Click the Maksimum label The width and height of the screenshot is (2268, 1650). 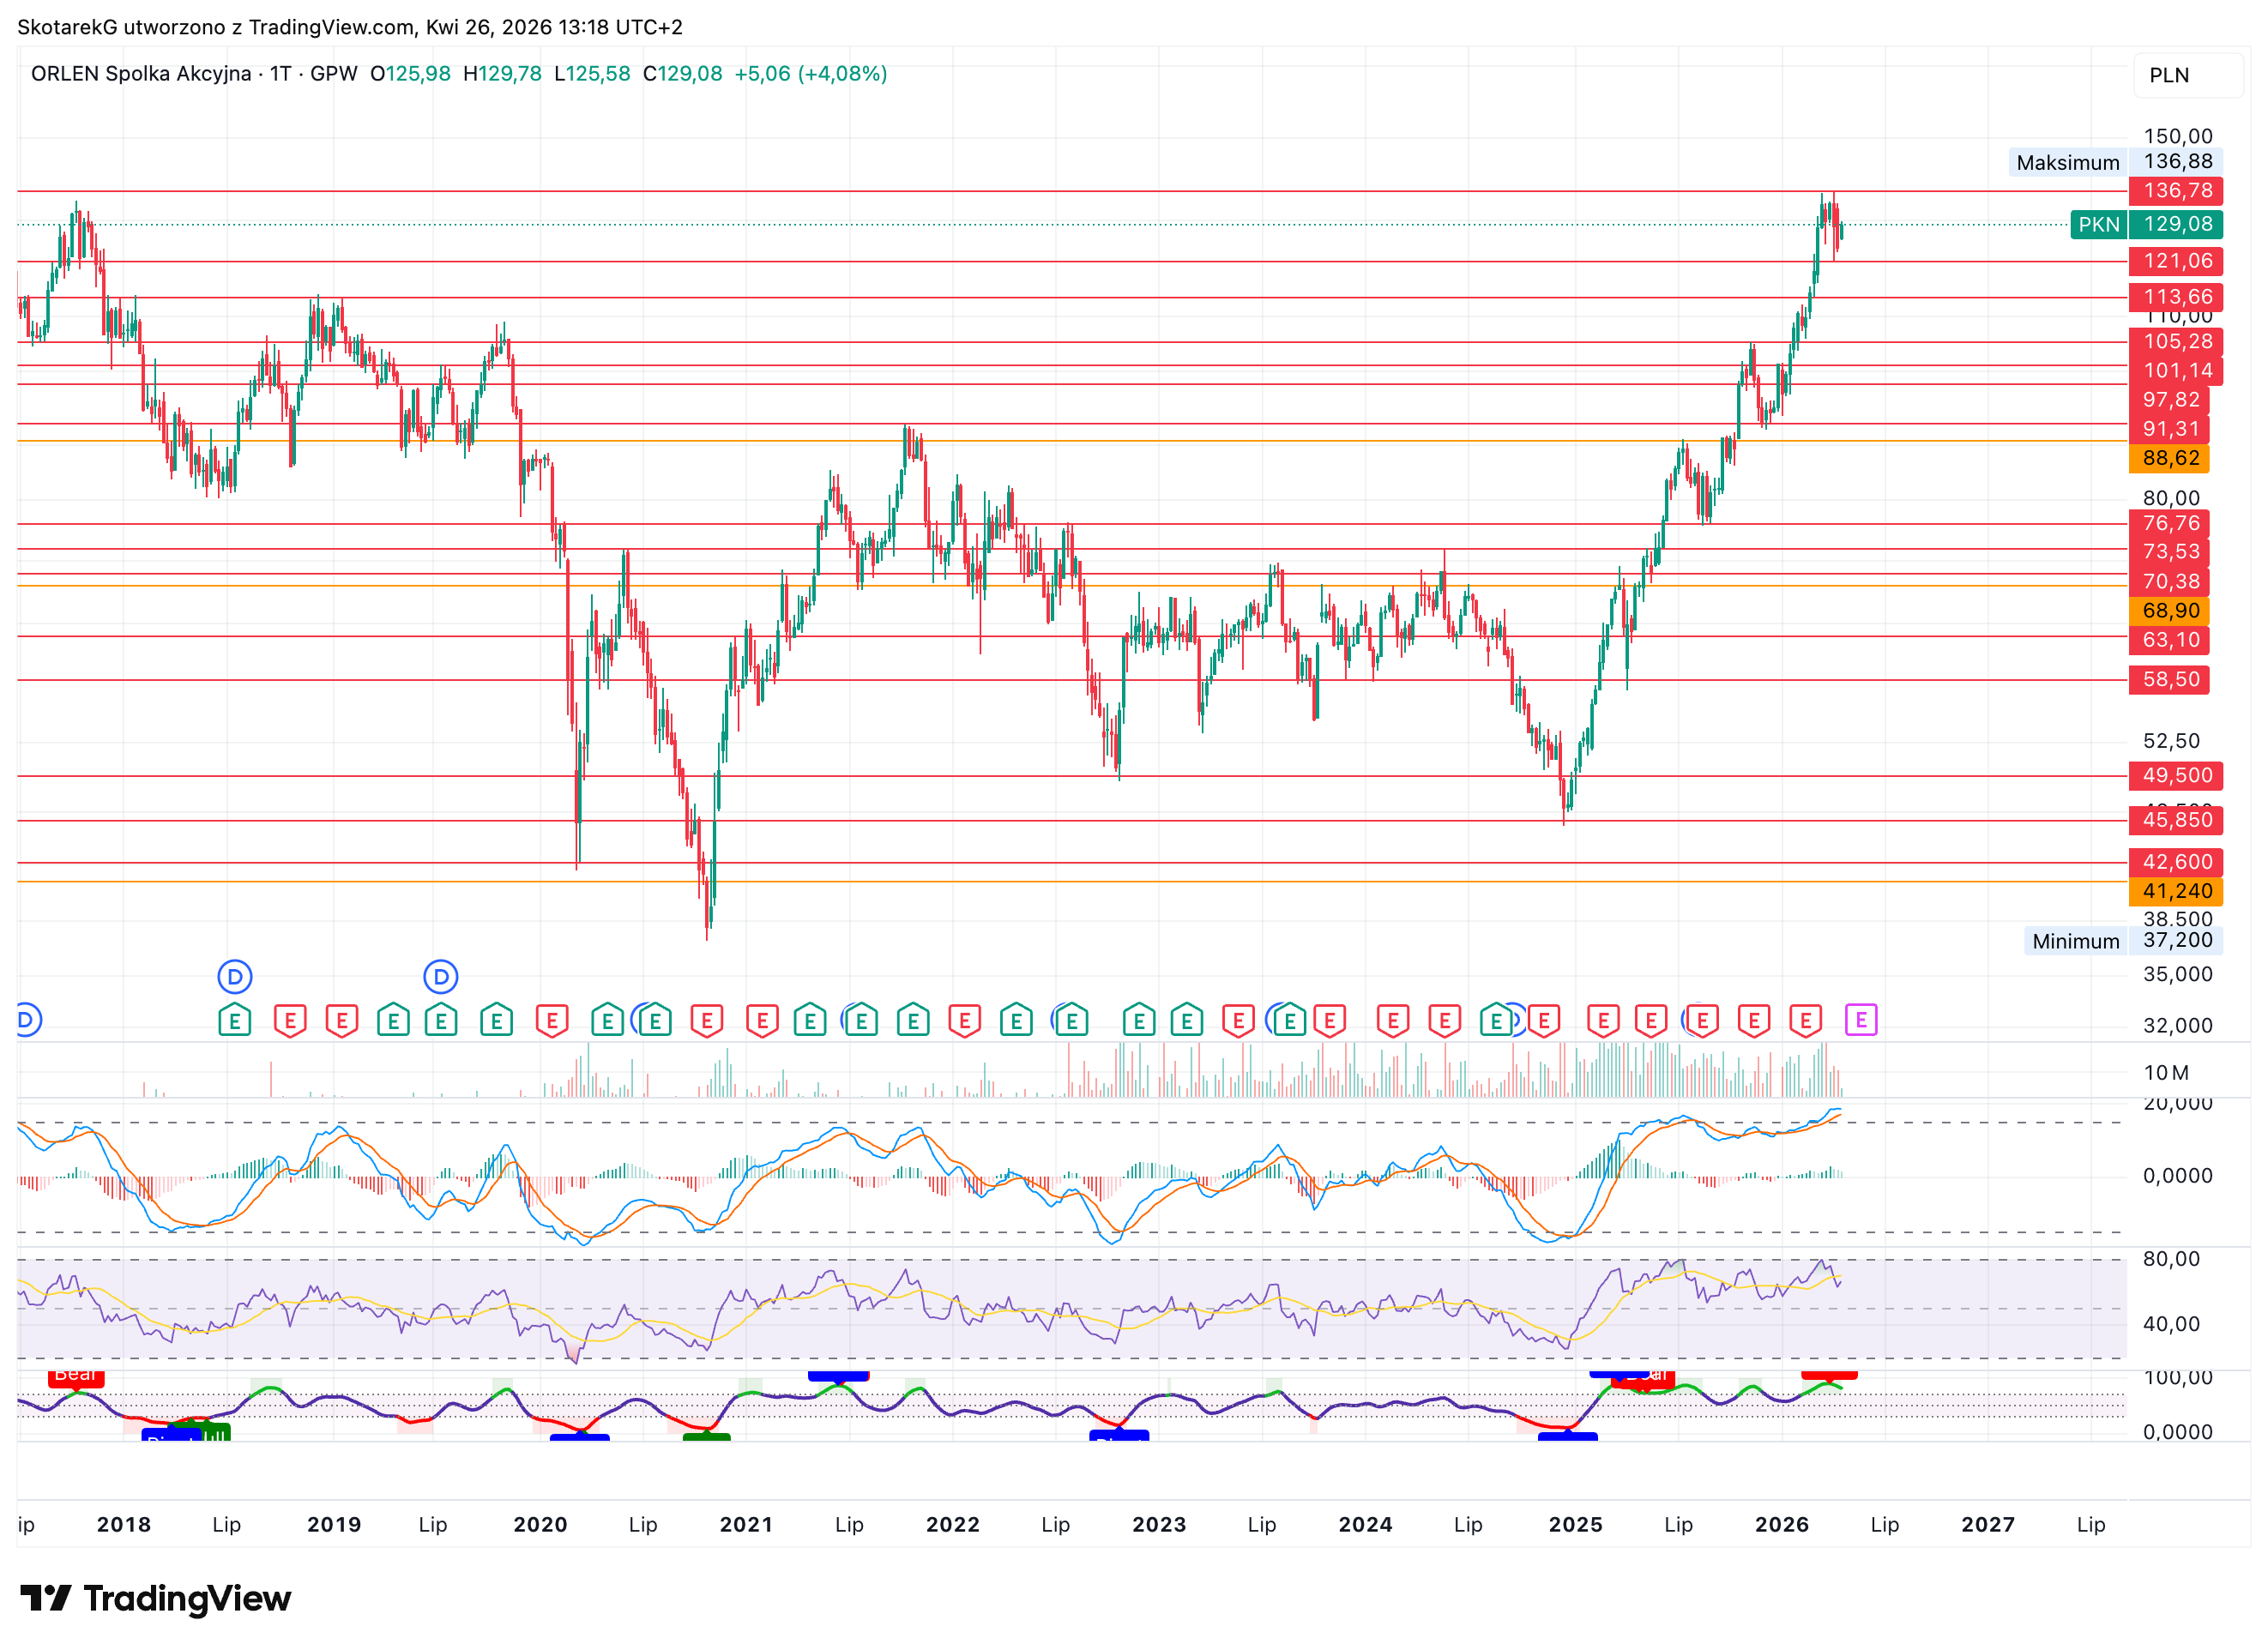click(2067, 162)
